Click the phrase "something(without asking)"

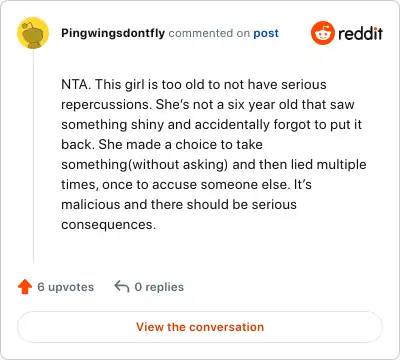[x=145, y=165]
